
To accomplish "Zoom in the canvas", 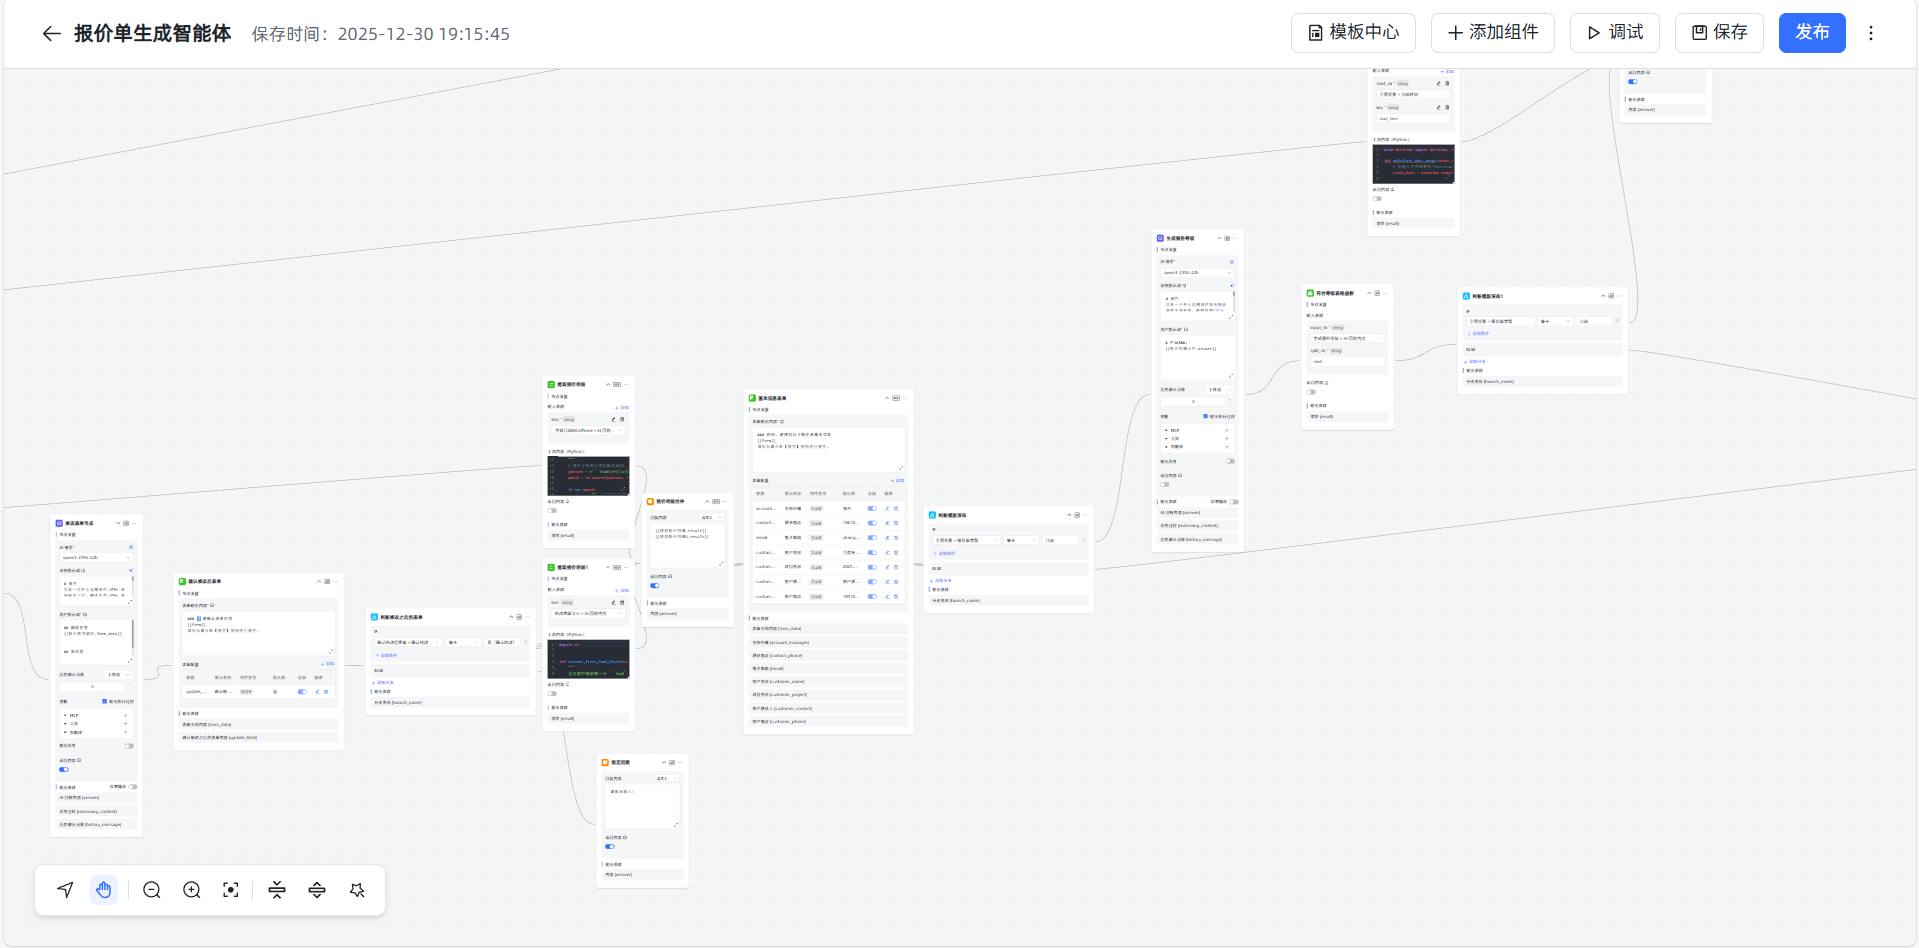I will (192, 890).
